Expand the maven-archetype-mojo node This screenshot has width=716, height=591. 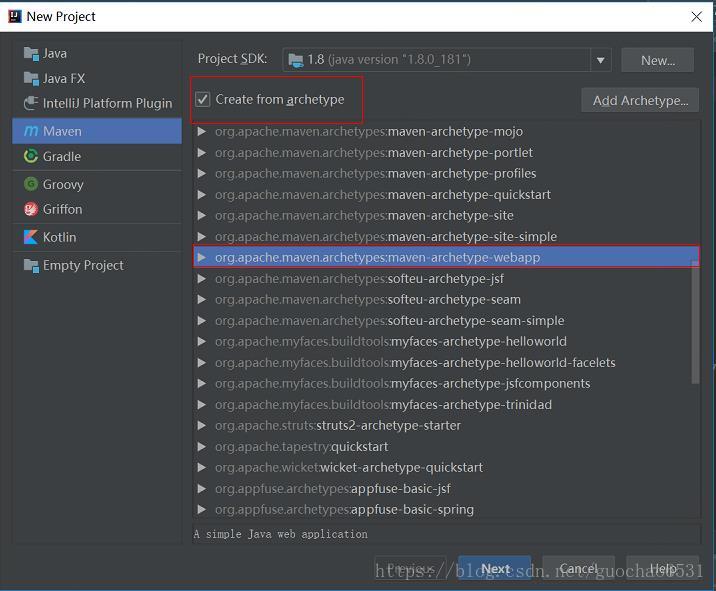click(x=201, y=132)
